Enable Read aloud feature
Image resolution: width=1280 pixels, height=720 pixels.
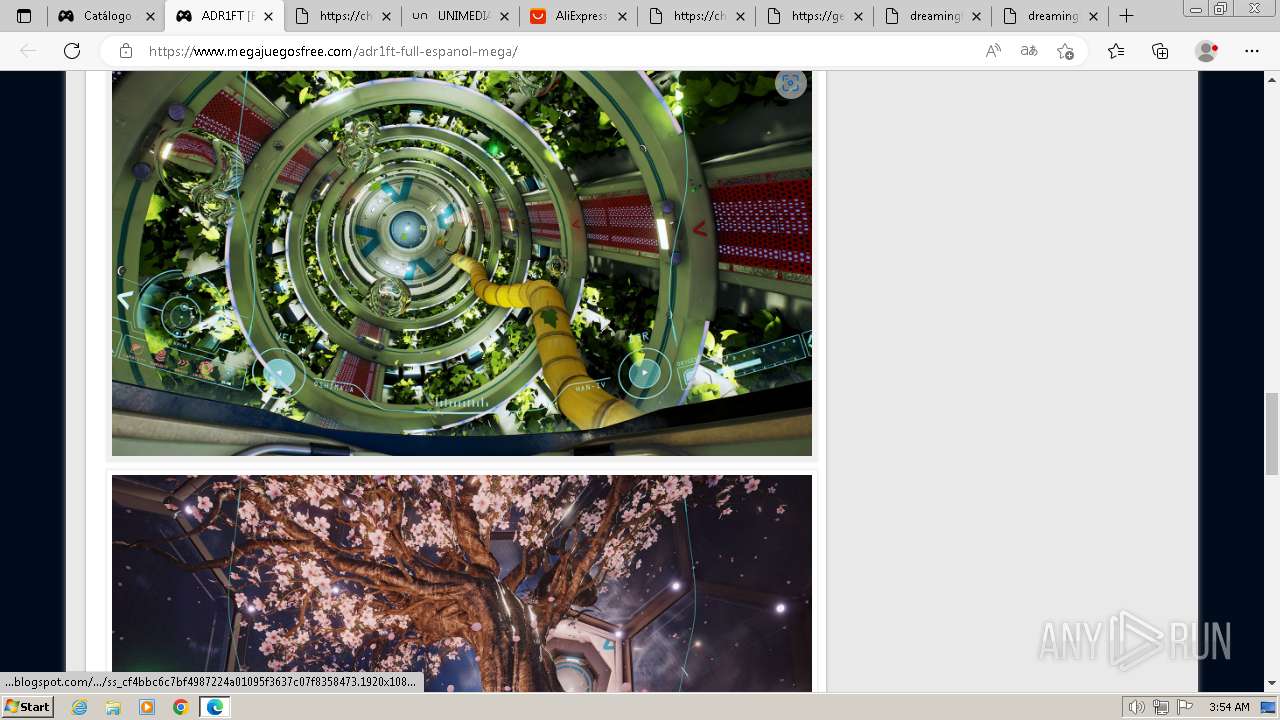coord(993,51)
